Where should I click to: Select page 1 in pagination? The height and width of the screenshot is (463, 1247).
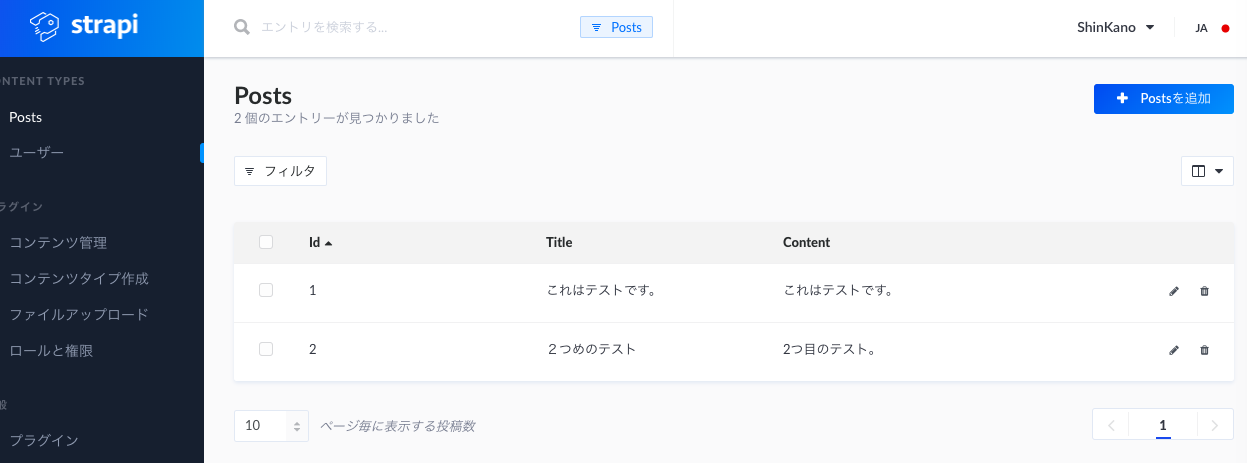point(1163,425)
